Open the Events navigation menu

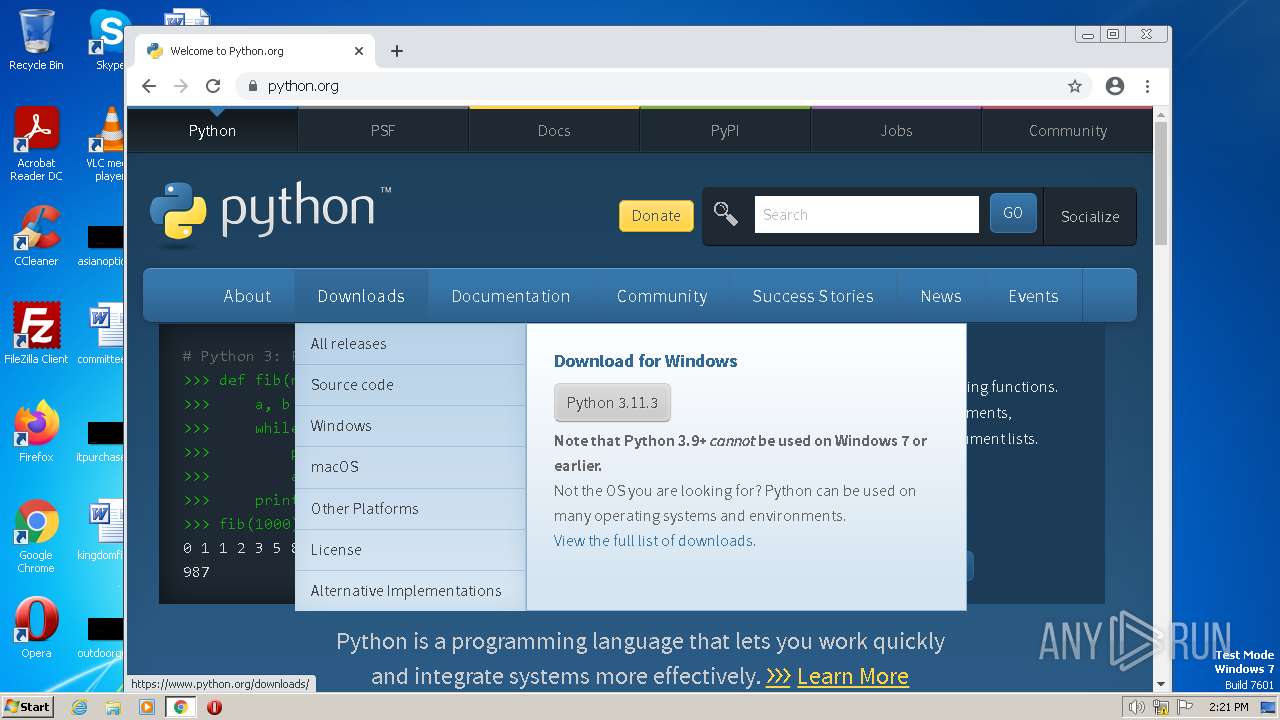click(1033, 296)
